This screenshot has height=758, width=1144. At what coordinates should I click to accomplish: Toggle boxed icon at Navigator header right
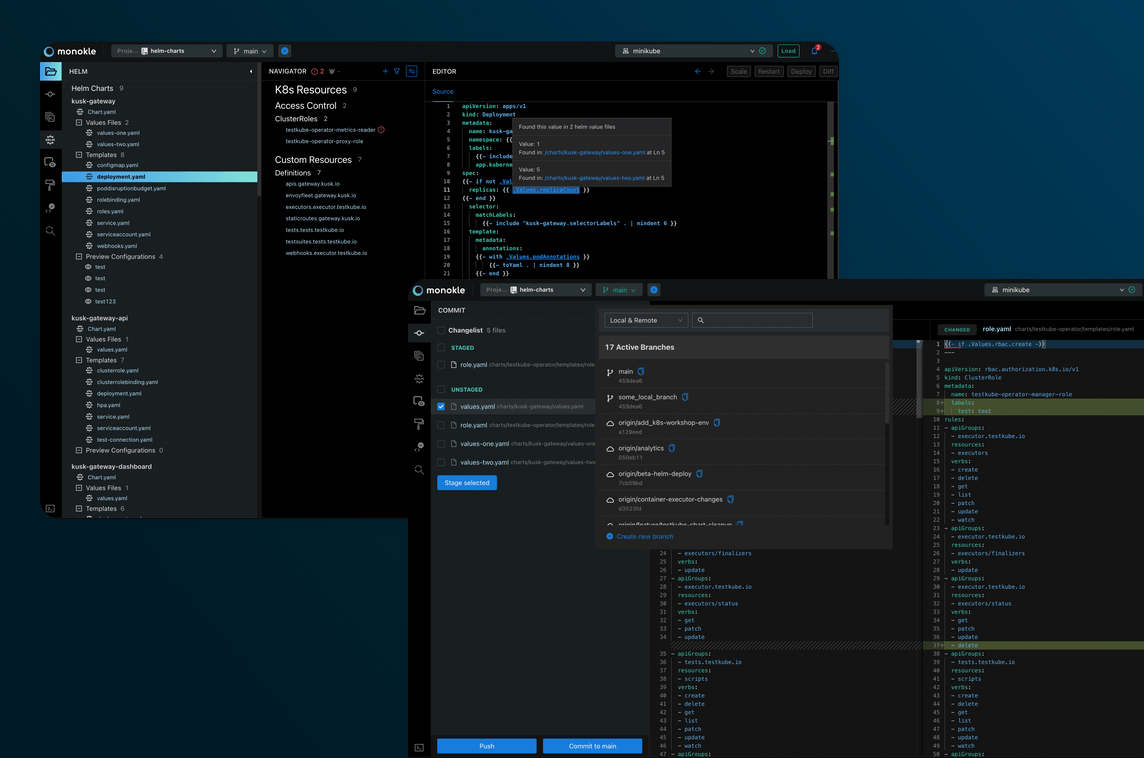click(x=411, y=71)
